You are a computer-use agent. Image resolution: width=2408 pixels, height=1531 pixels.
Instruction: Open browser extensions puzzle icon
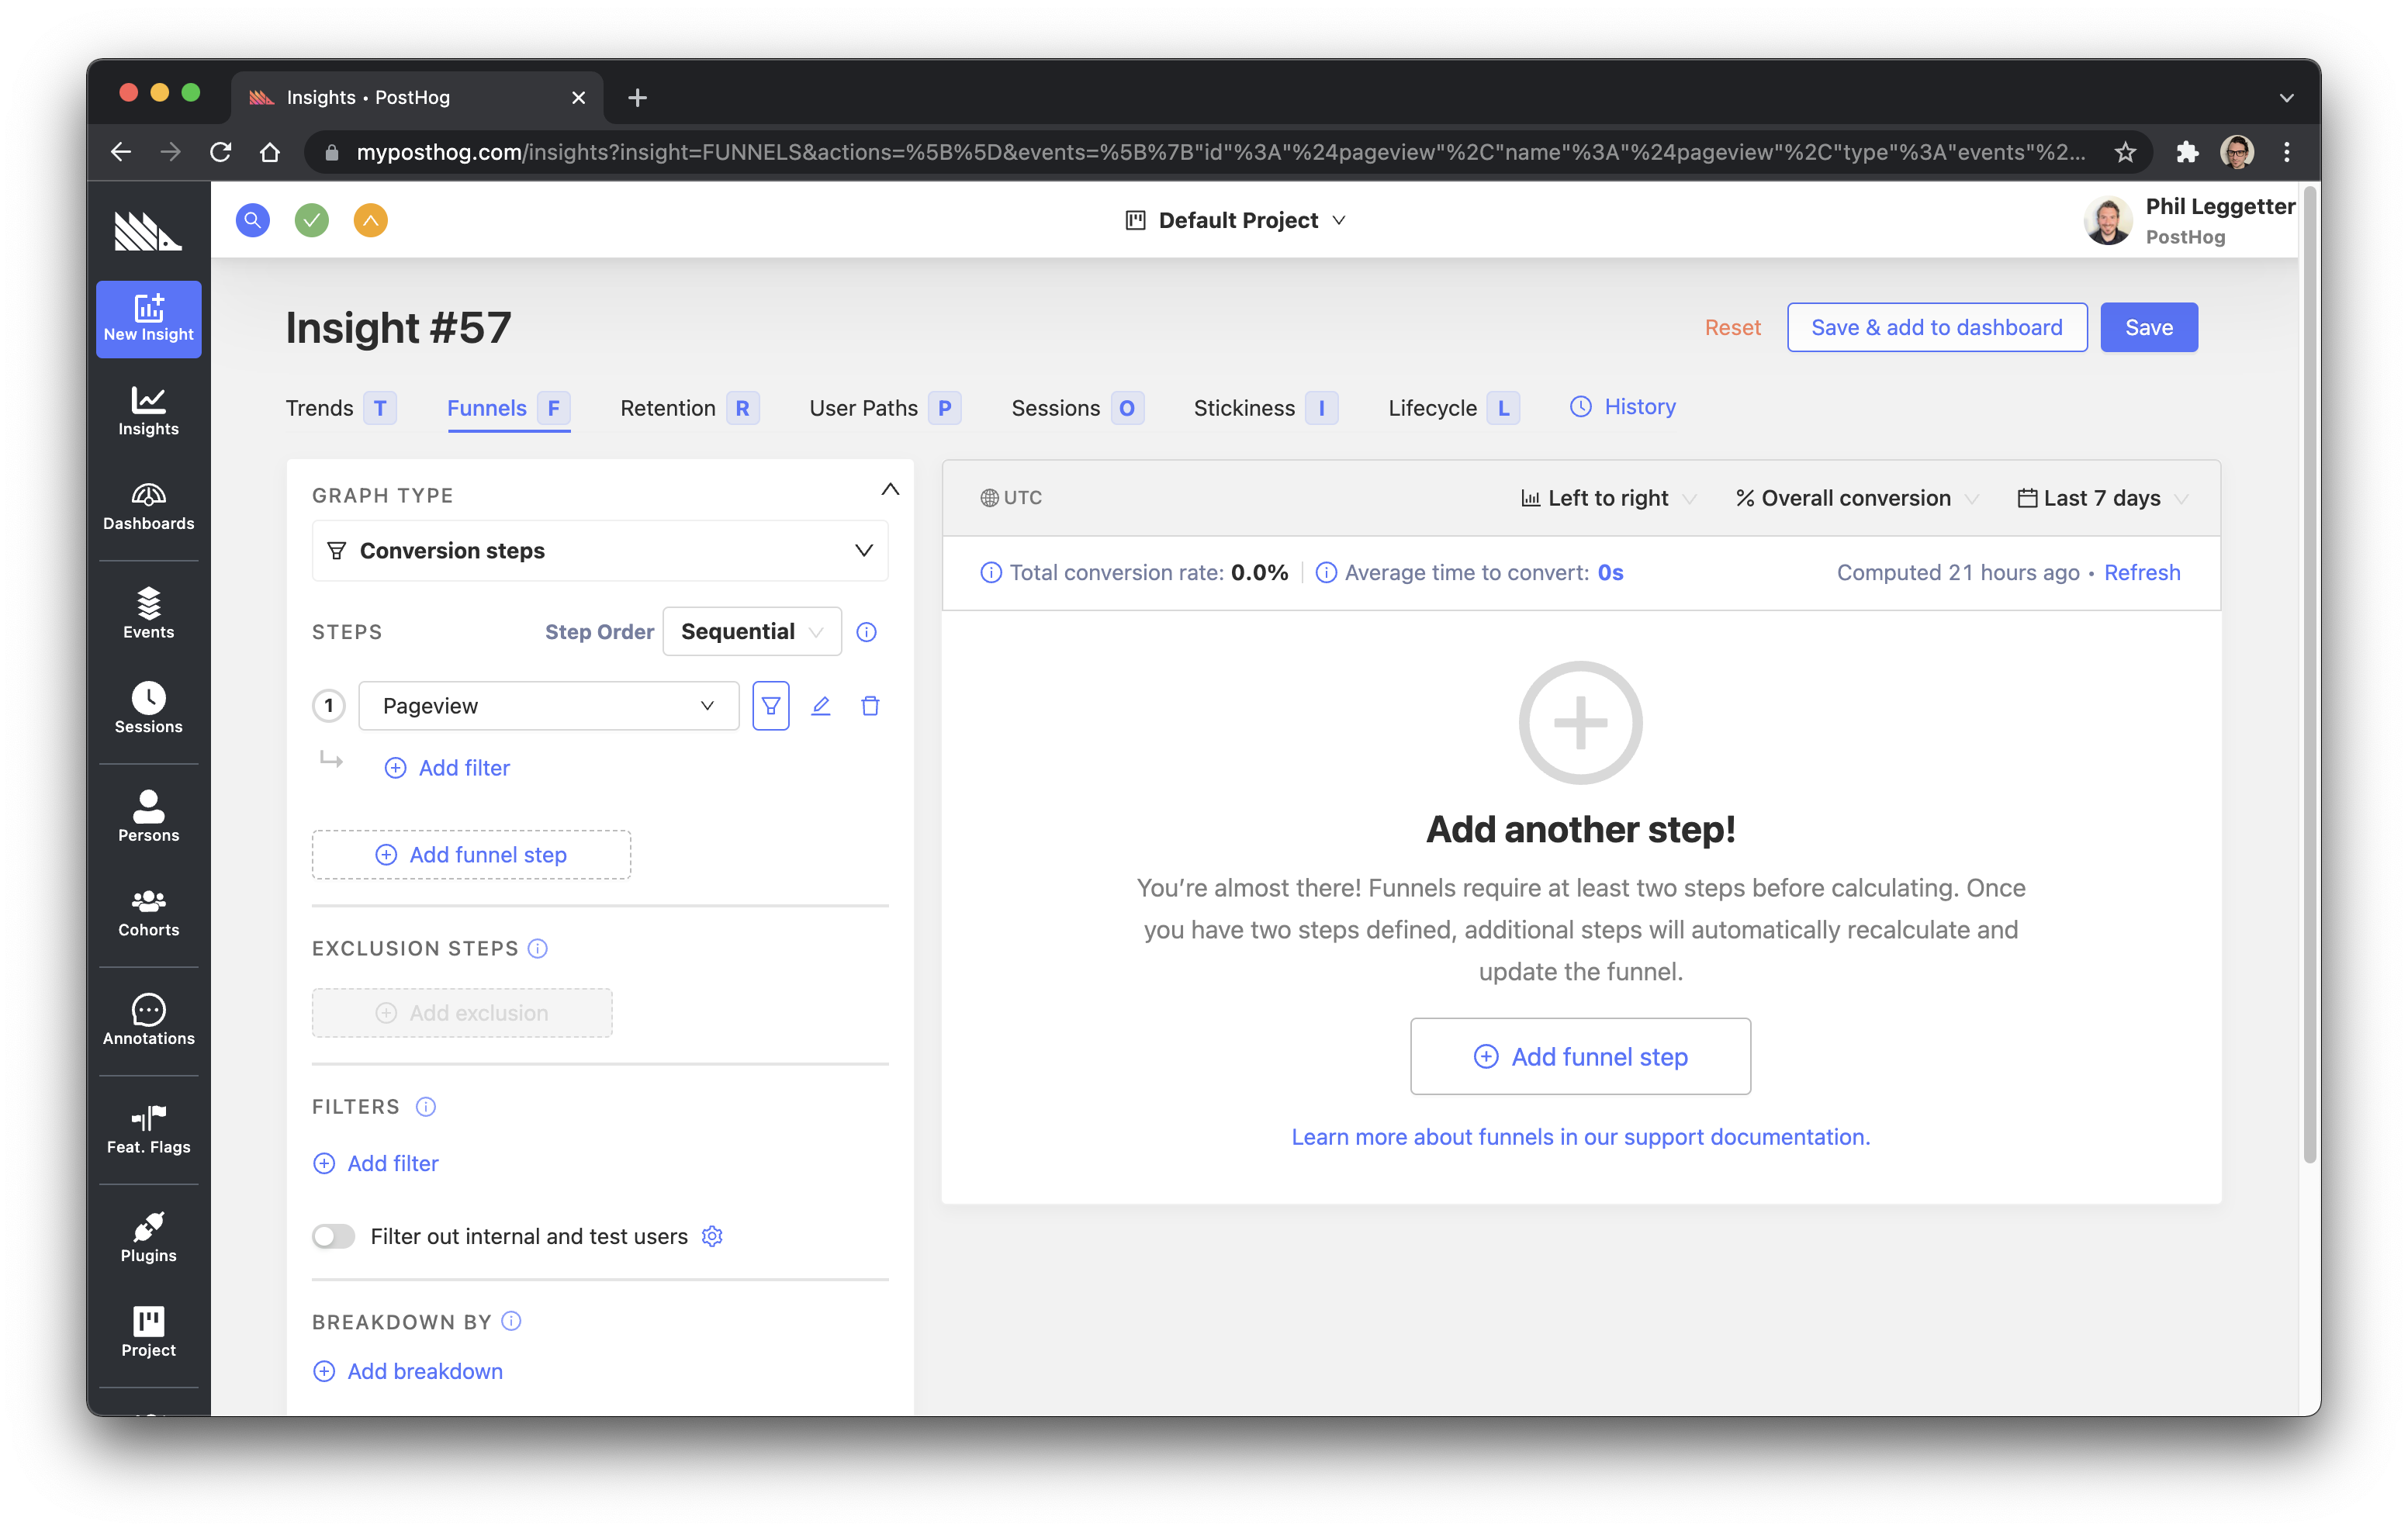pyautogui.click(x=2186, y=152)
